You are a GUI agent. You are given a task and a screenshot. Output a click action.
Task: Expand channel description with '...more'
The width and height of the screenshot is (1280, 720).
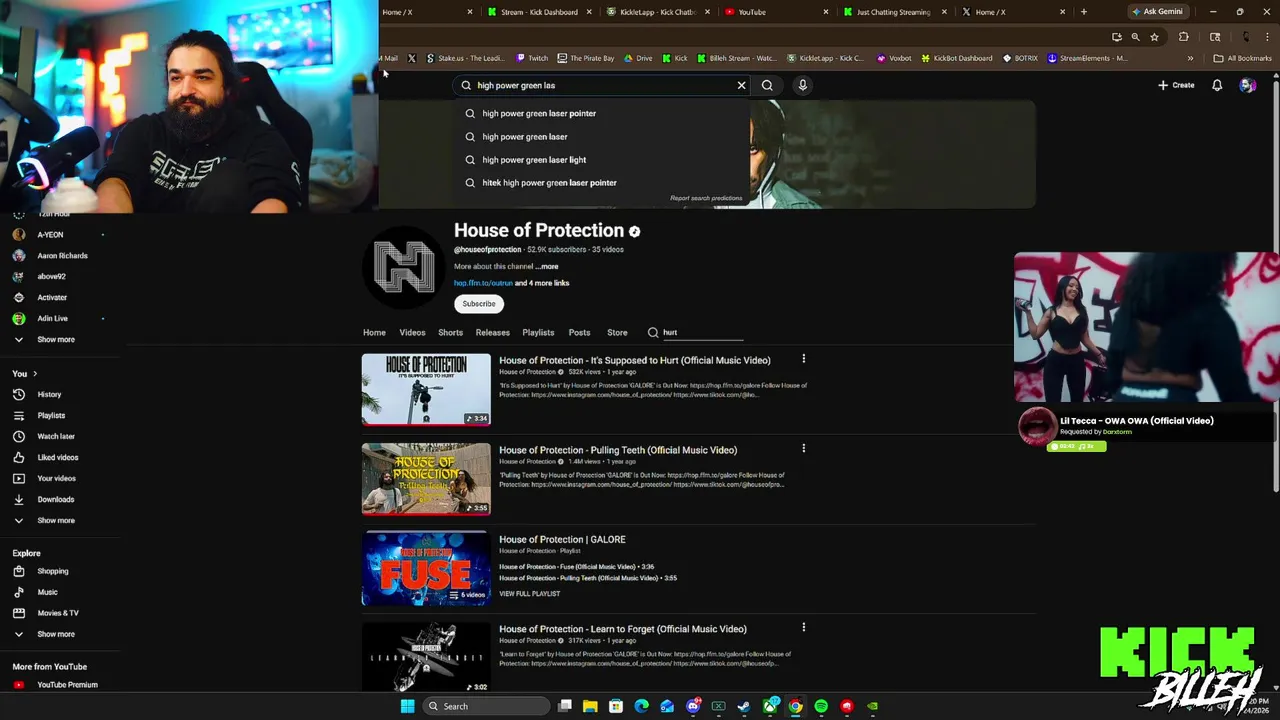[547, 267]
